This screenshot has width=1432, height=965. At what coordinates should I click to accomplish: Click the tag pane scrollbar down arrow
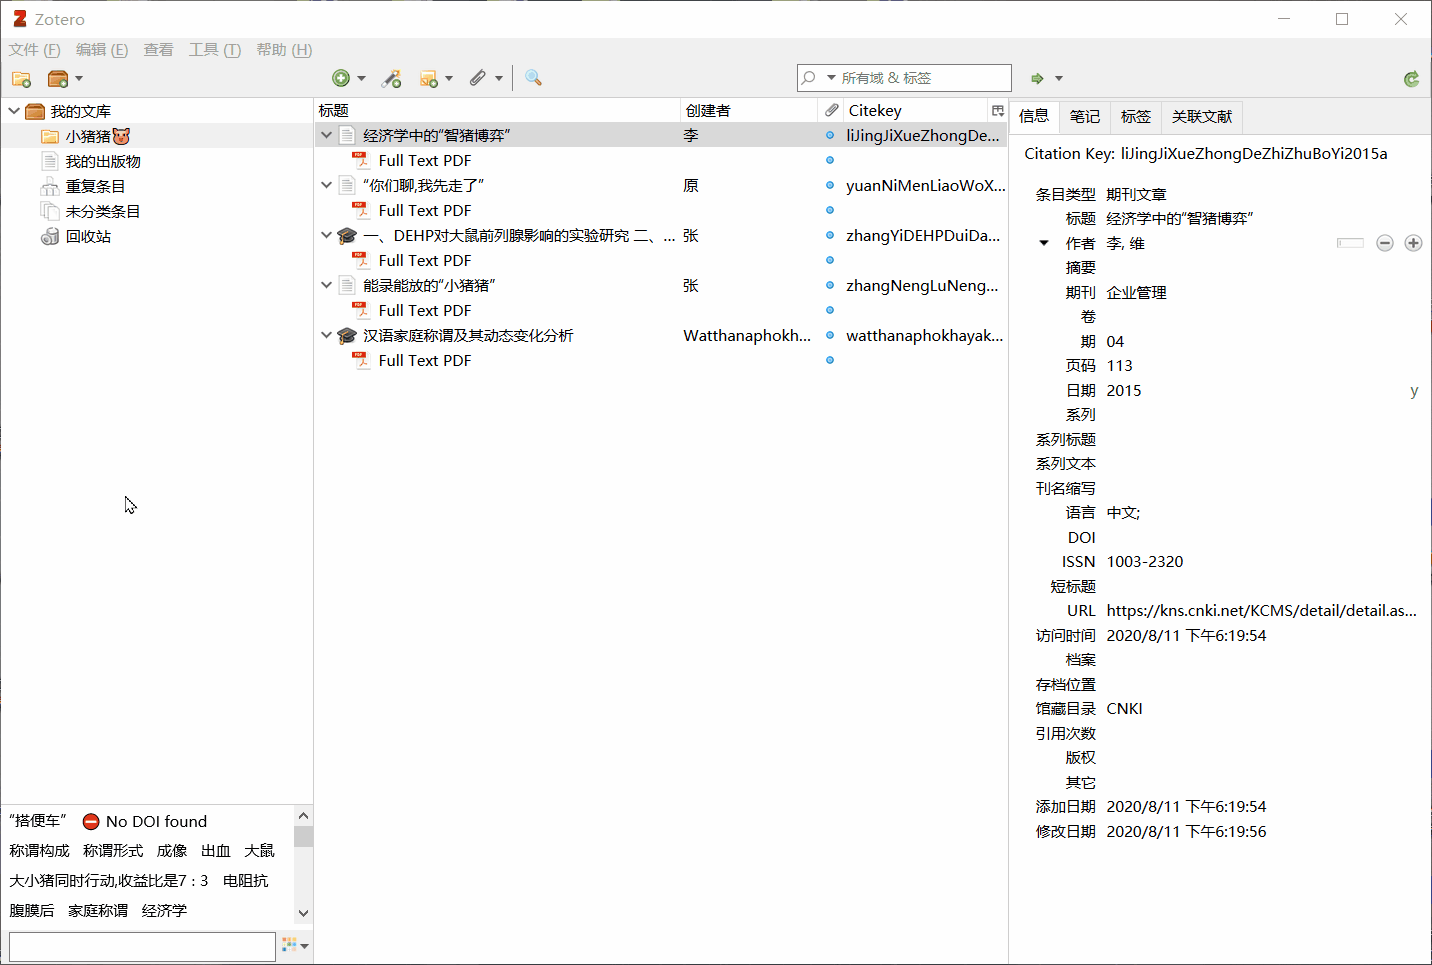pyautogui.click(x=303, y=913)
